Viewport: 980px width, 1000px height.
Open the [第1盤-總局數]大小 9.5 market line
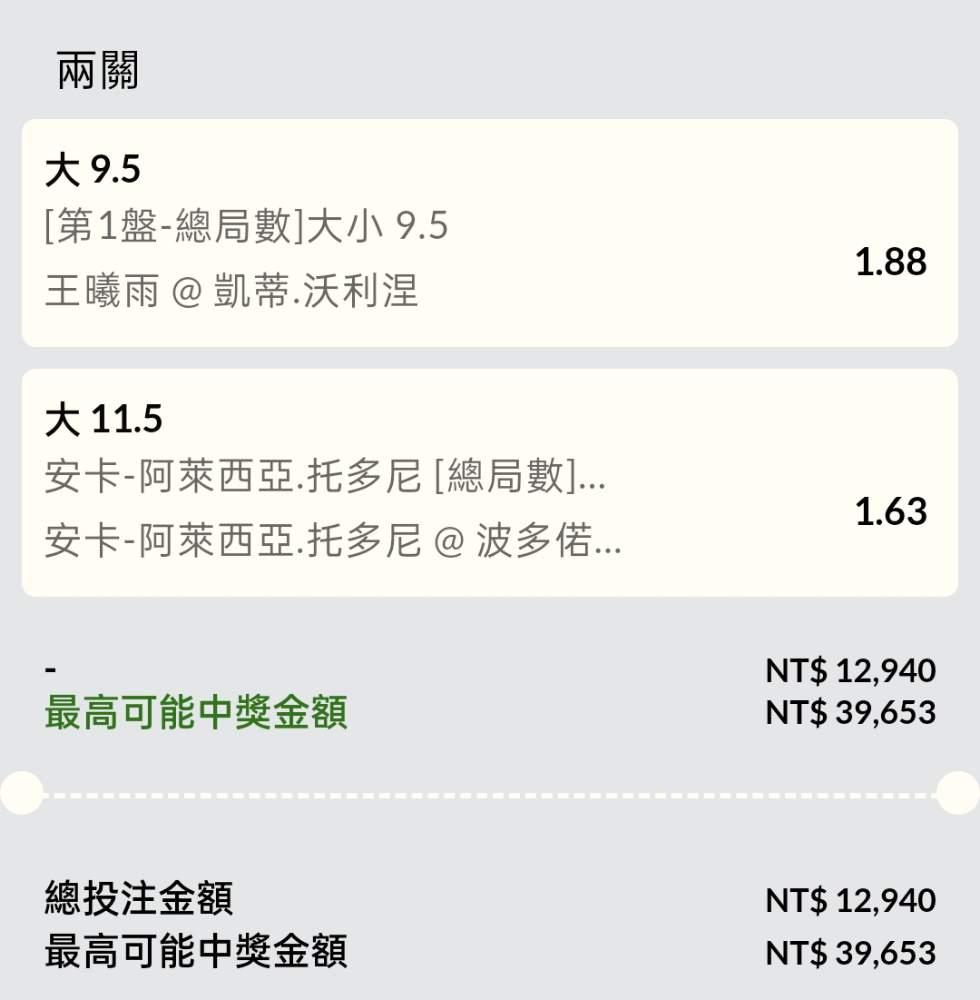246,227
